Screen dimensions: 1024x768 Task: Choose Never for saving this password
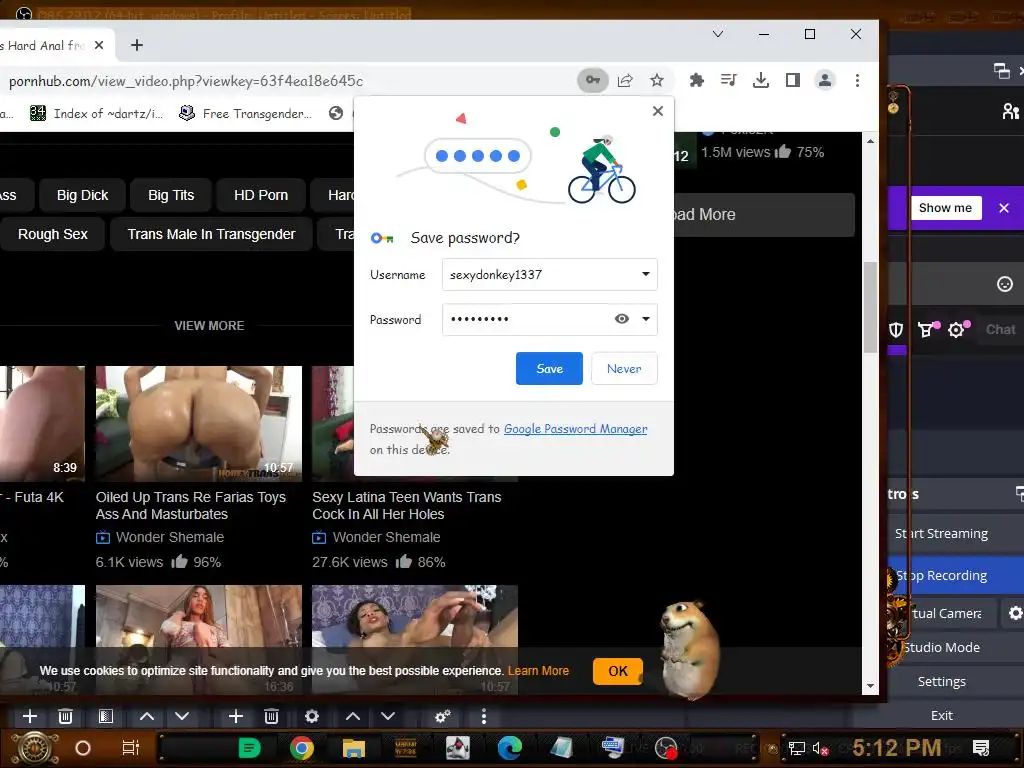pos(624,368)
